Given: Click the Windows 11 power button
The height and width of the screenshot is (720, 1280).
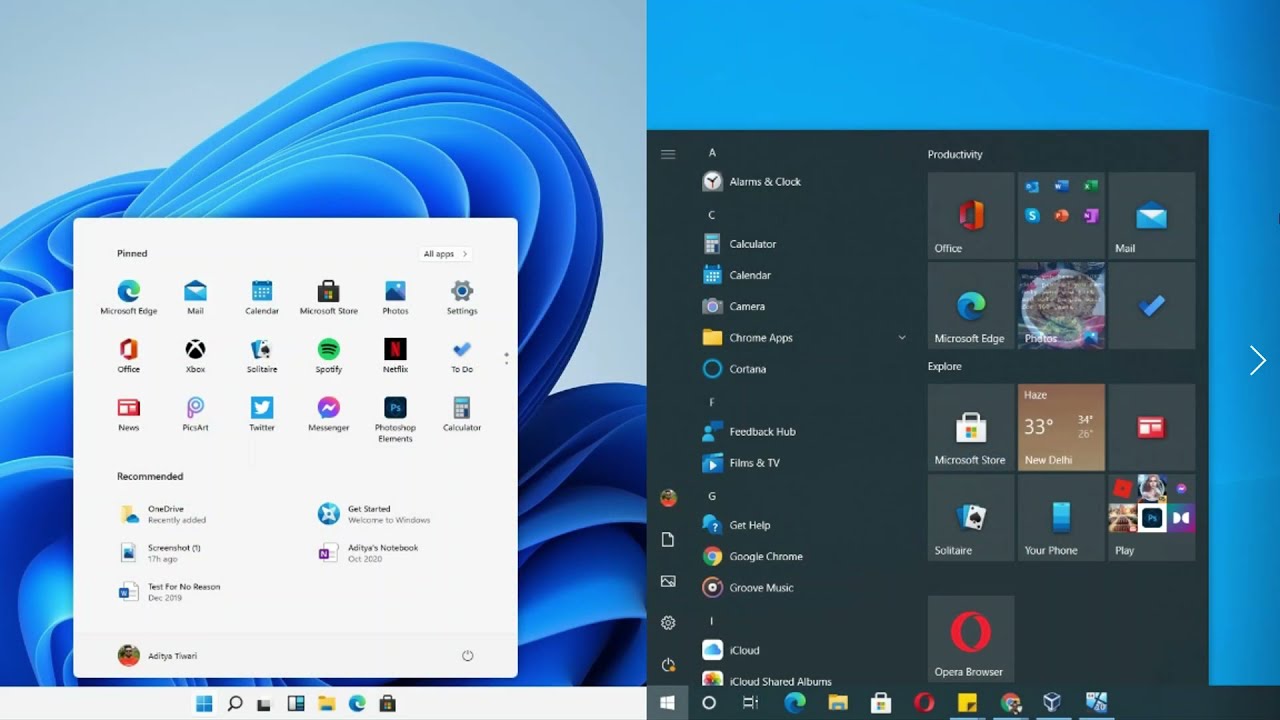Looking at the screenshot, I should pos(467,656).
